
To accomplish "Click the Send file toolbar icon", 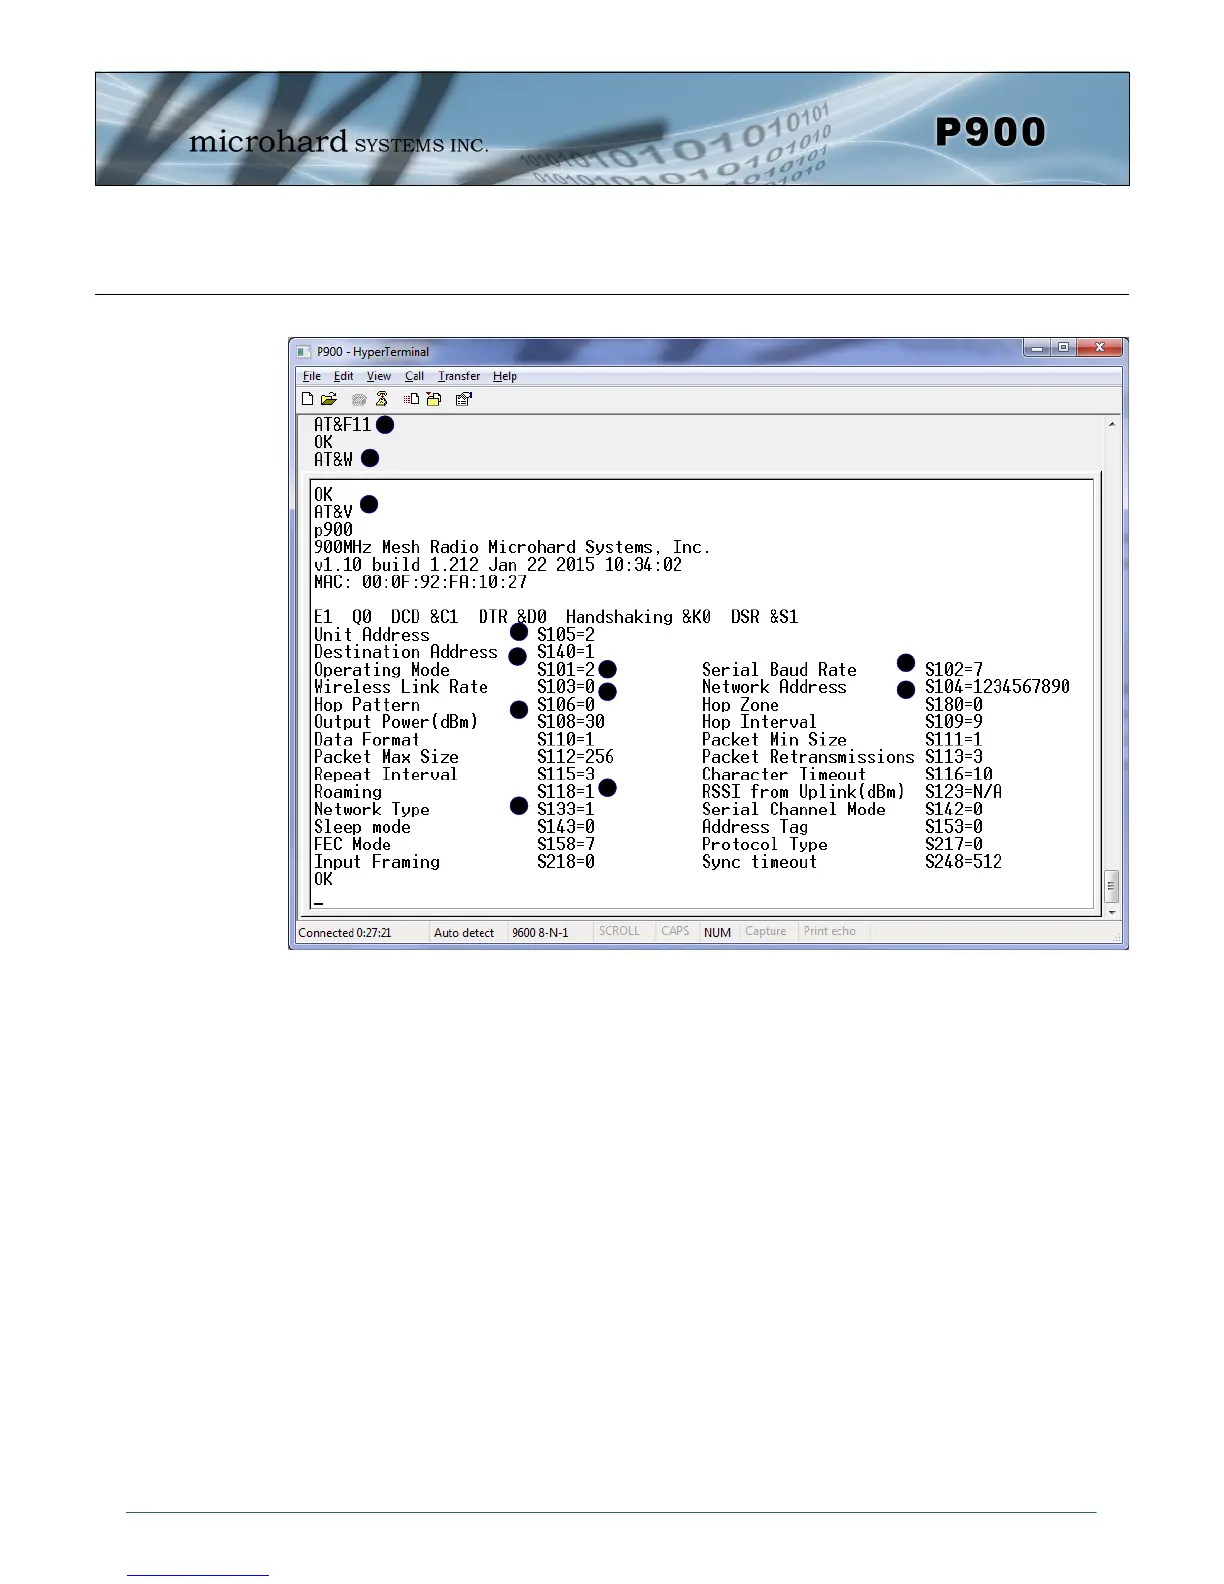I will pyautogui.click(x=411, y=399).
